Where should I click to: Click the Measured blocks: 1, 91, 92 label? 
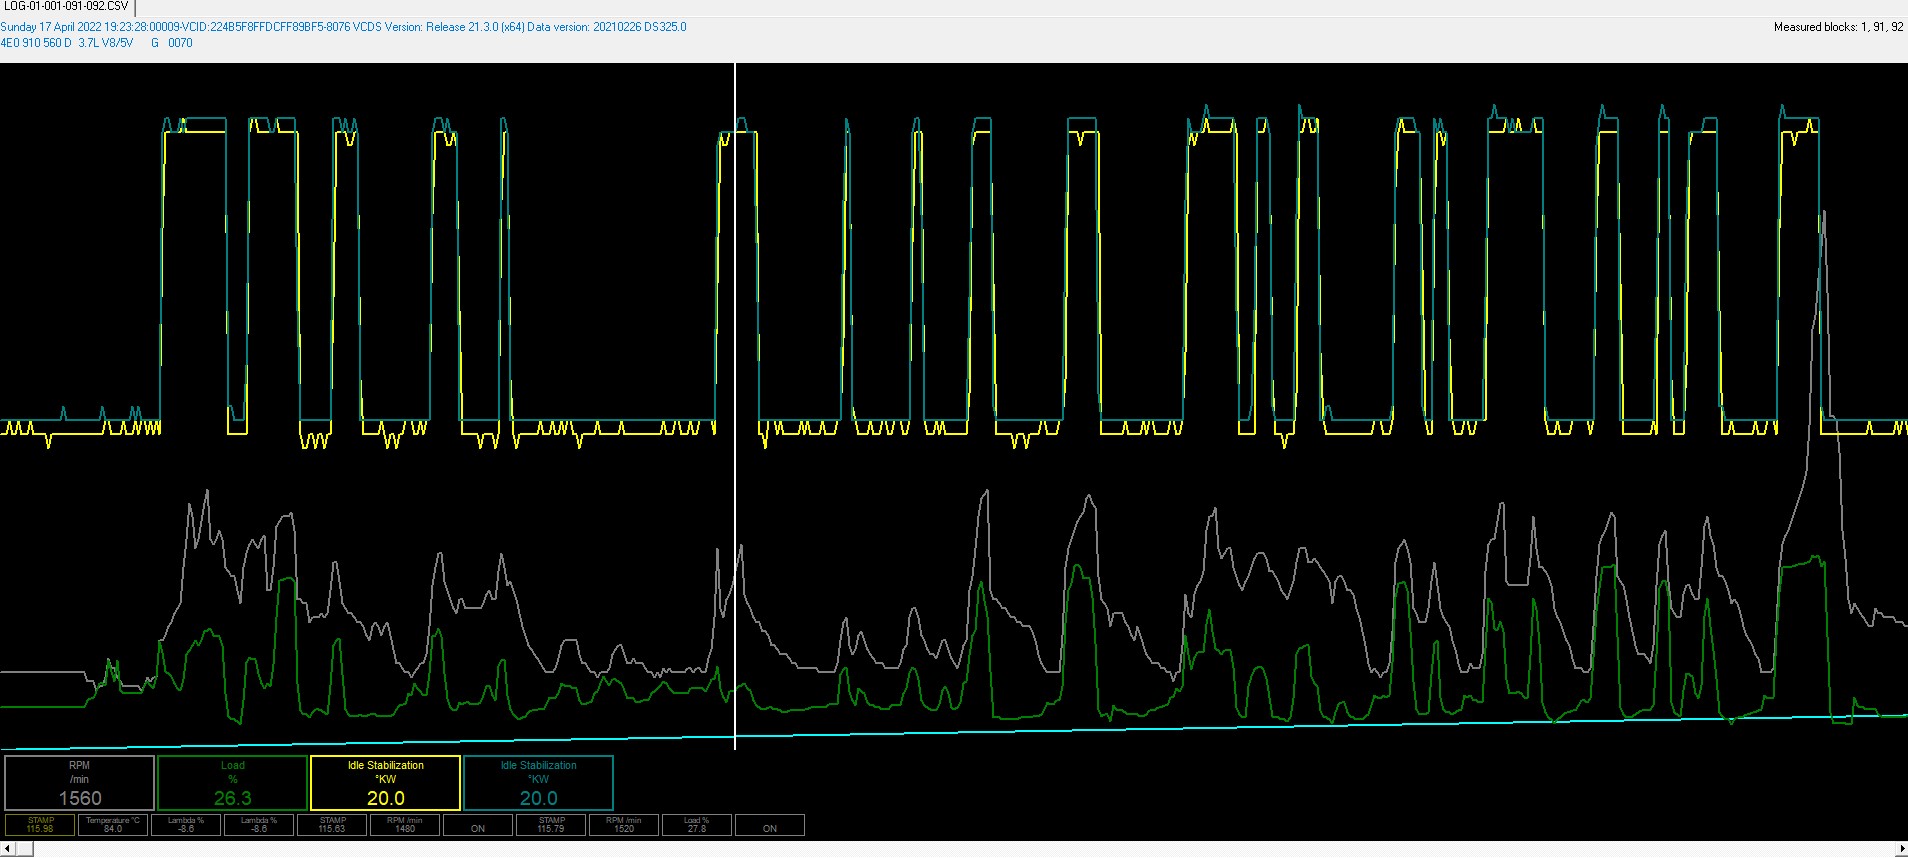[x=1838, y=27]
